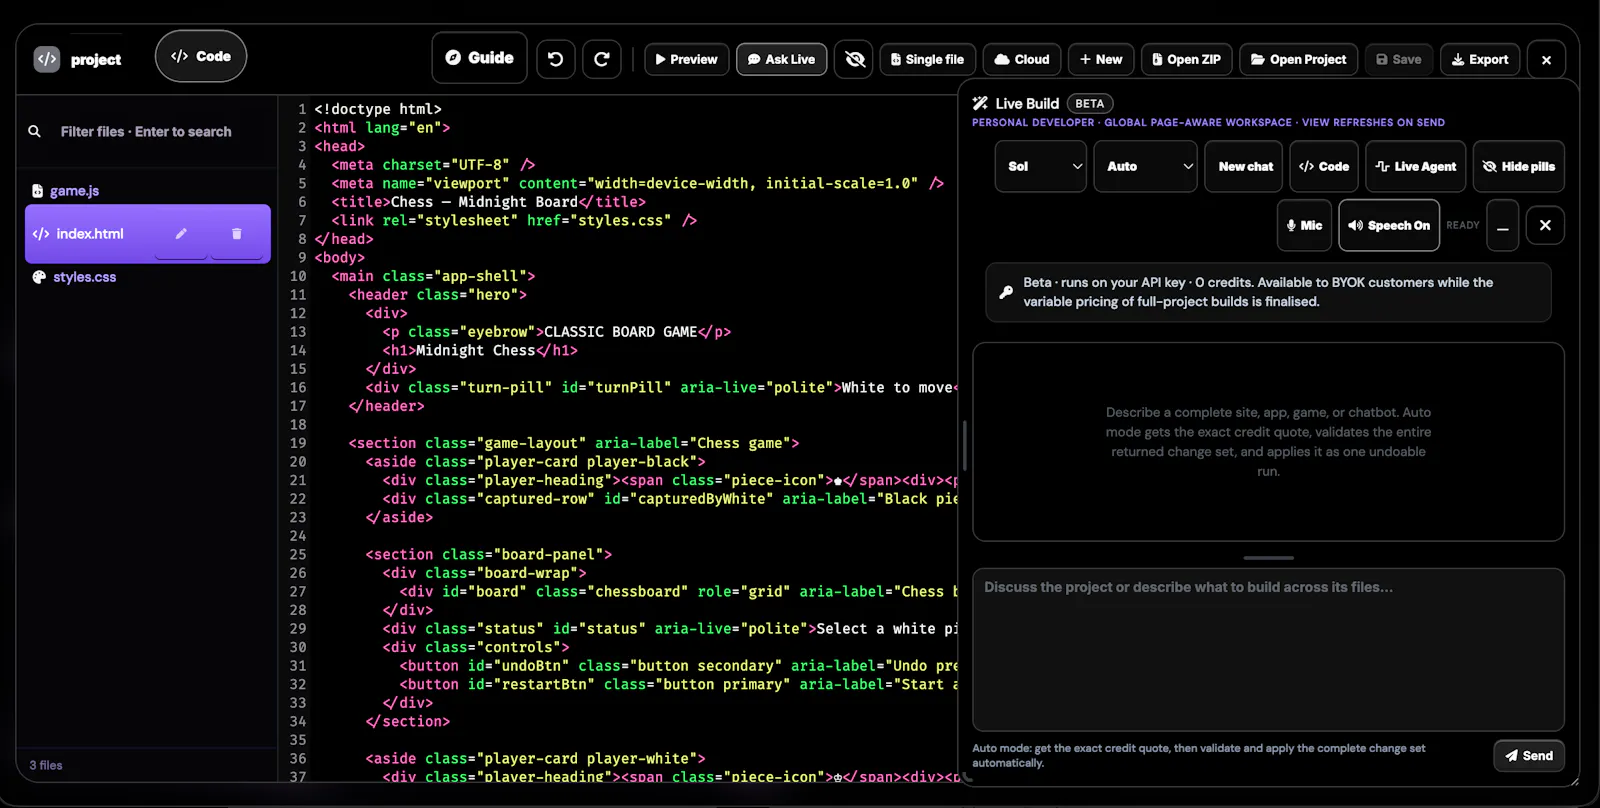Screen dimensions: 1600x808
Task: Click the Live Build prompt text area
Action: pos(1268,650)
